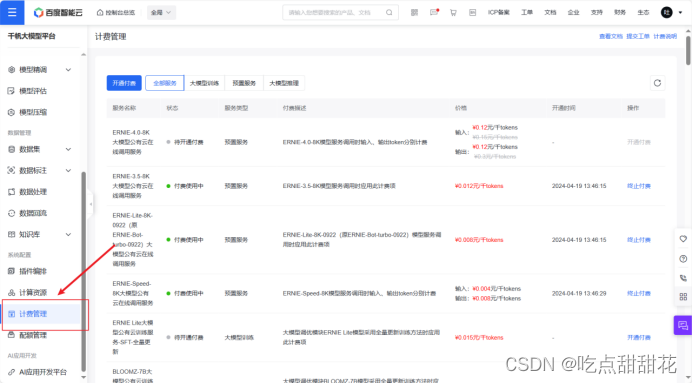Viewport: 692px width, 384px height.
Task: Expand the 模型精调 chevron
Action: [68, 70]
